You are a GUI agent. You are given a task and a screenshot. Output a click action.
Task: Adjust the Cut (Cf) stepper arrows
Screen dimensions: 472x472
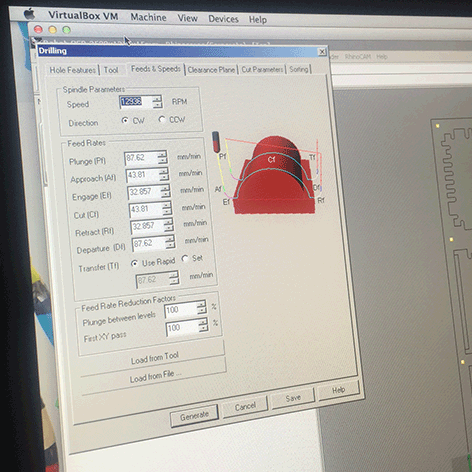[167, 209]
